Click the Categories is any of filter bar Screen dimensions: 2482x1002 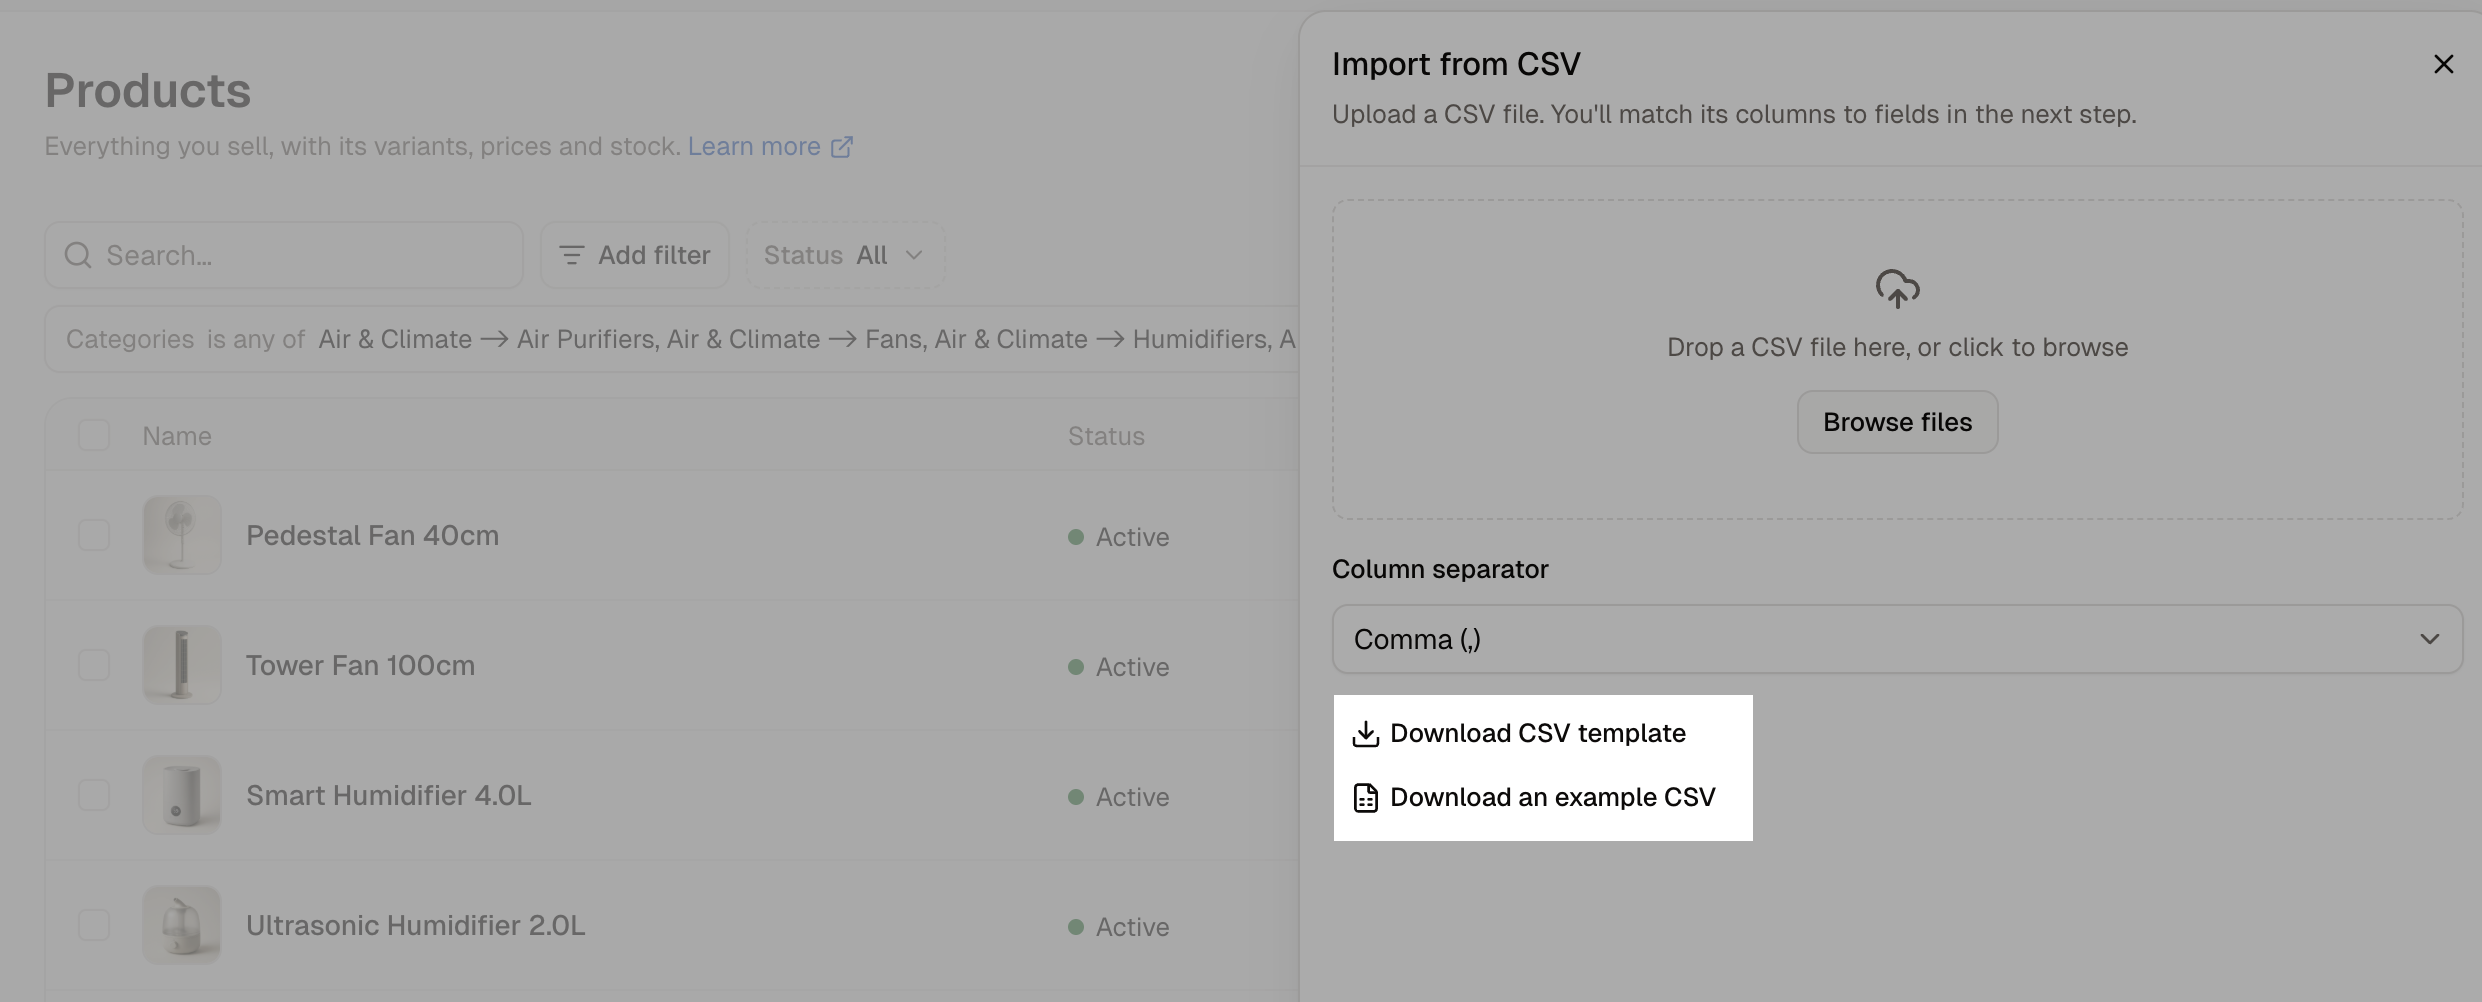click(672, 339)
